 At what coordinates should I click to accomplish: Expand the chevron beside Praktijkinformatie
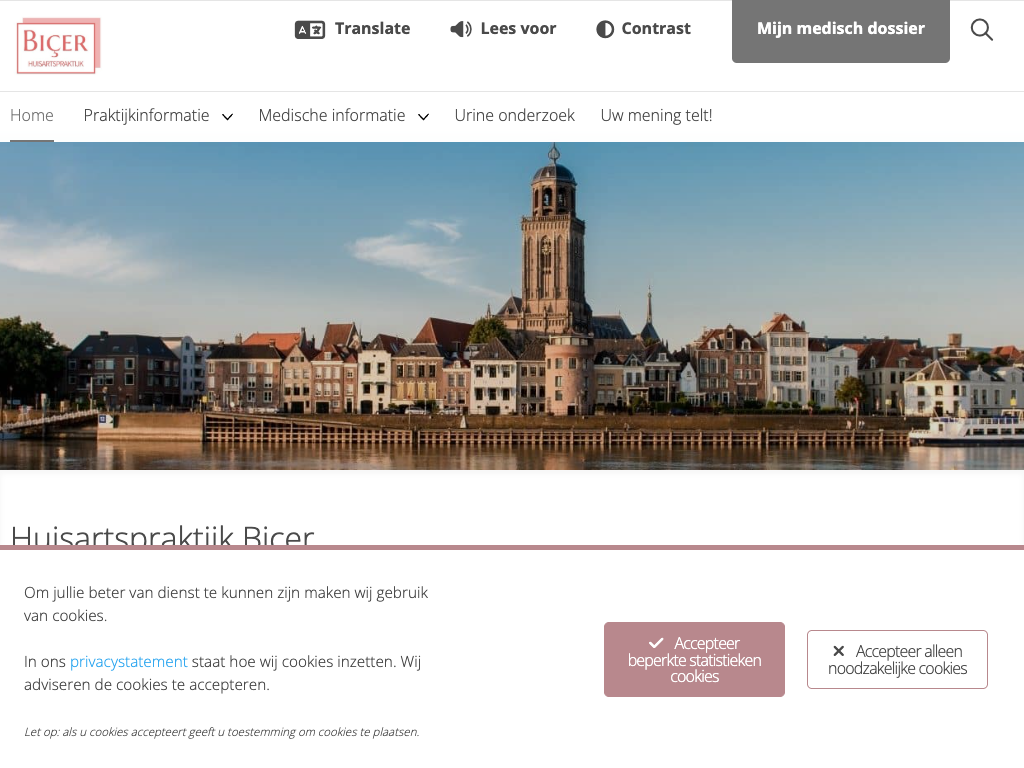pos(228,116)
